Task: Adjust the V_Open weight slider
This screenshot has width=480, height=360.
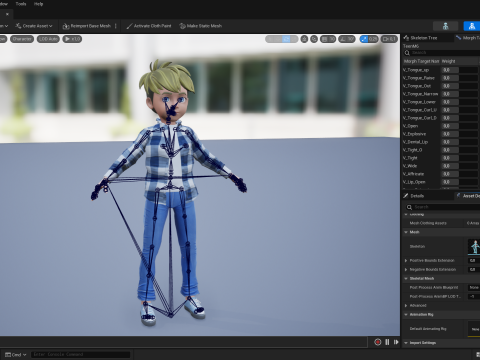Action: point(460,126)
